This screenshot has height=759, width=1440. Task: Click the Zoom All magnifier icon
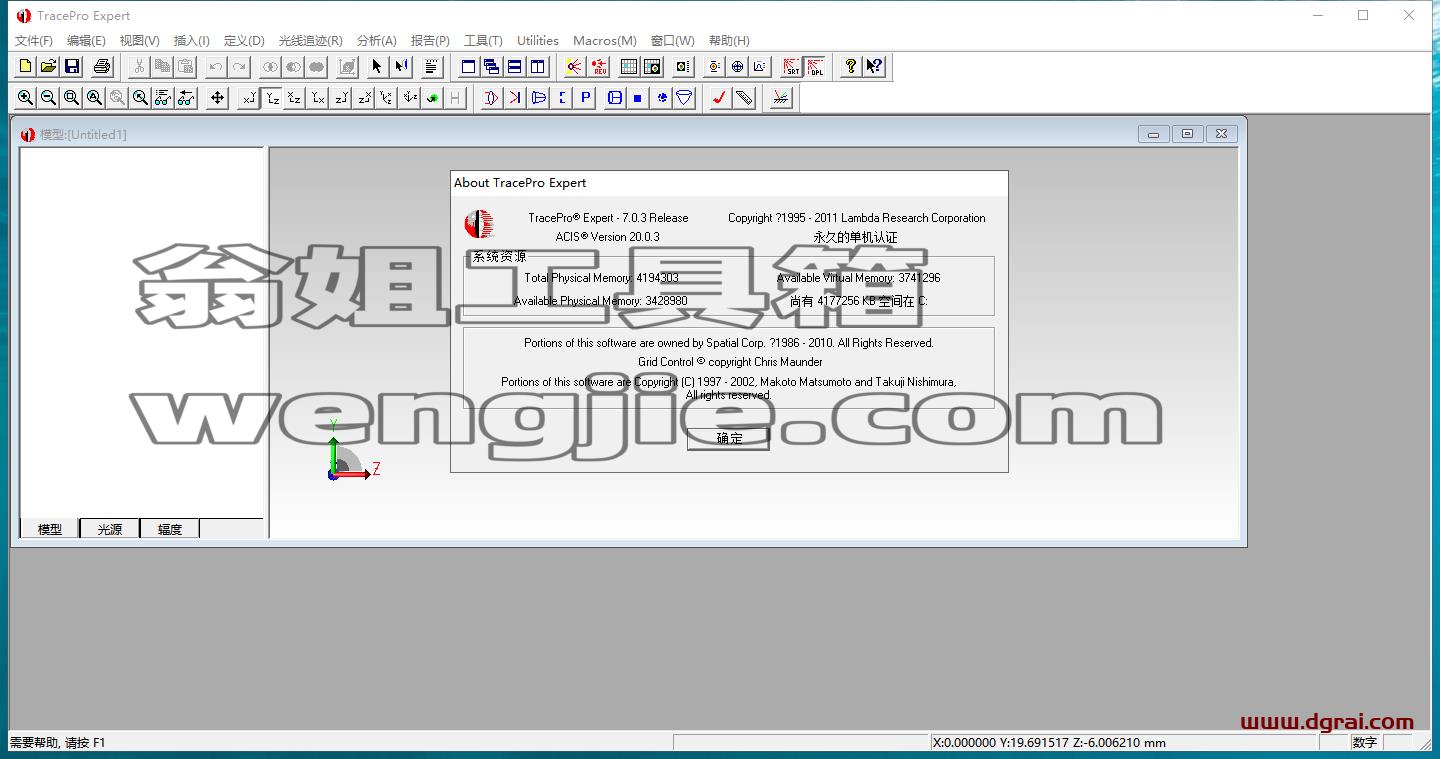94,98
